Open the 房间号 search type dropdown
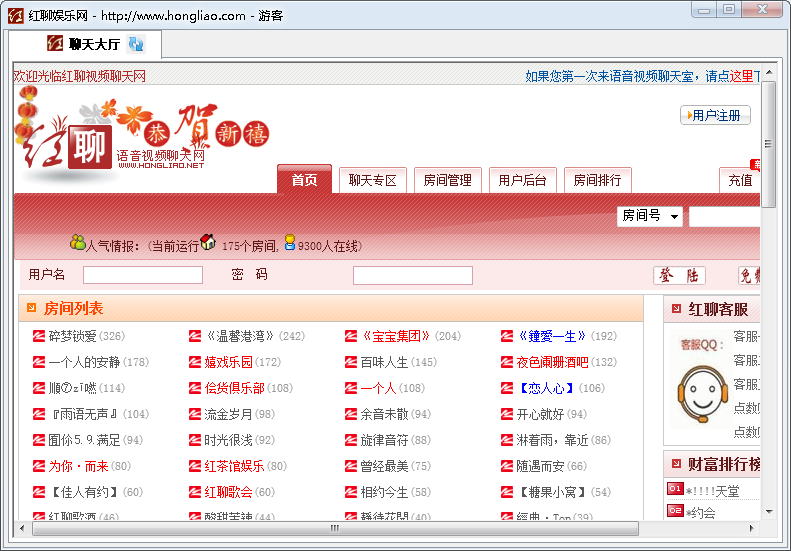This screenshot has width=791, height=551. (650, 216)
